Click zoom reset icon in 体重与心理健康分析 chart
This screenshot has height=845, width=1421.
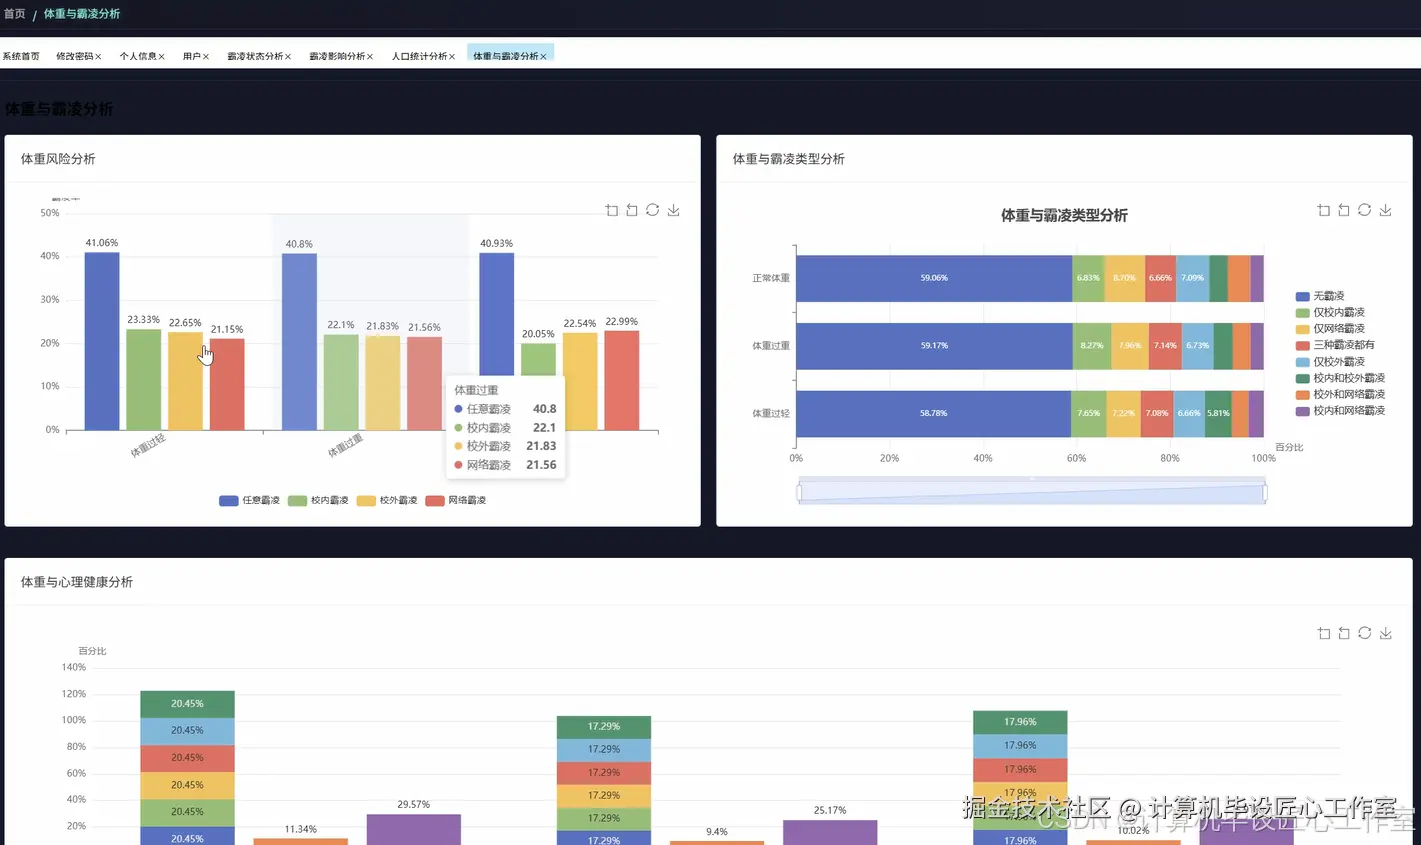[x=1344, y=633]
